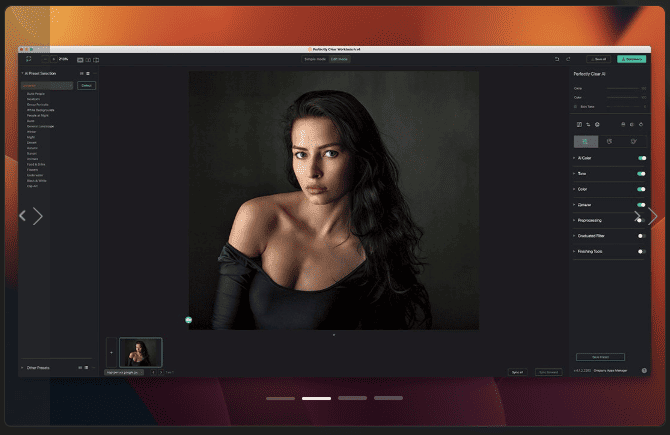Screen dimensions: 670x435
Task: Toggle the AI Color switch
Action: [642, 158]
